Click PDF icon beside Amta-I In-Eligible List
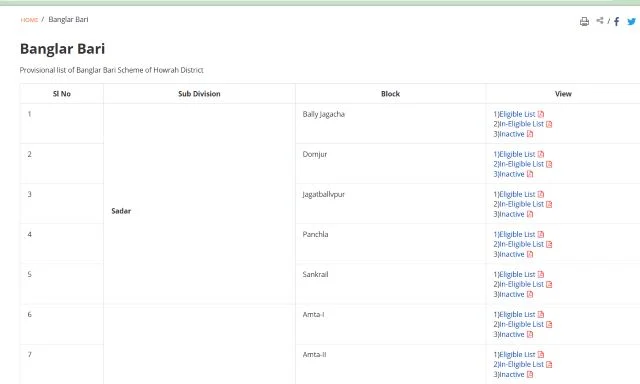This screenshot has width=640, height=384. 549,324
